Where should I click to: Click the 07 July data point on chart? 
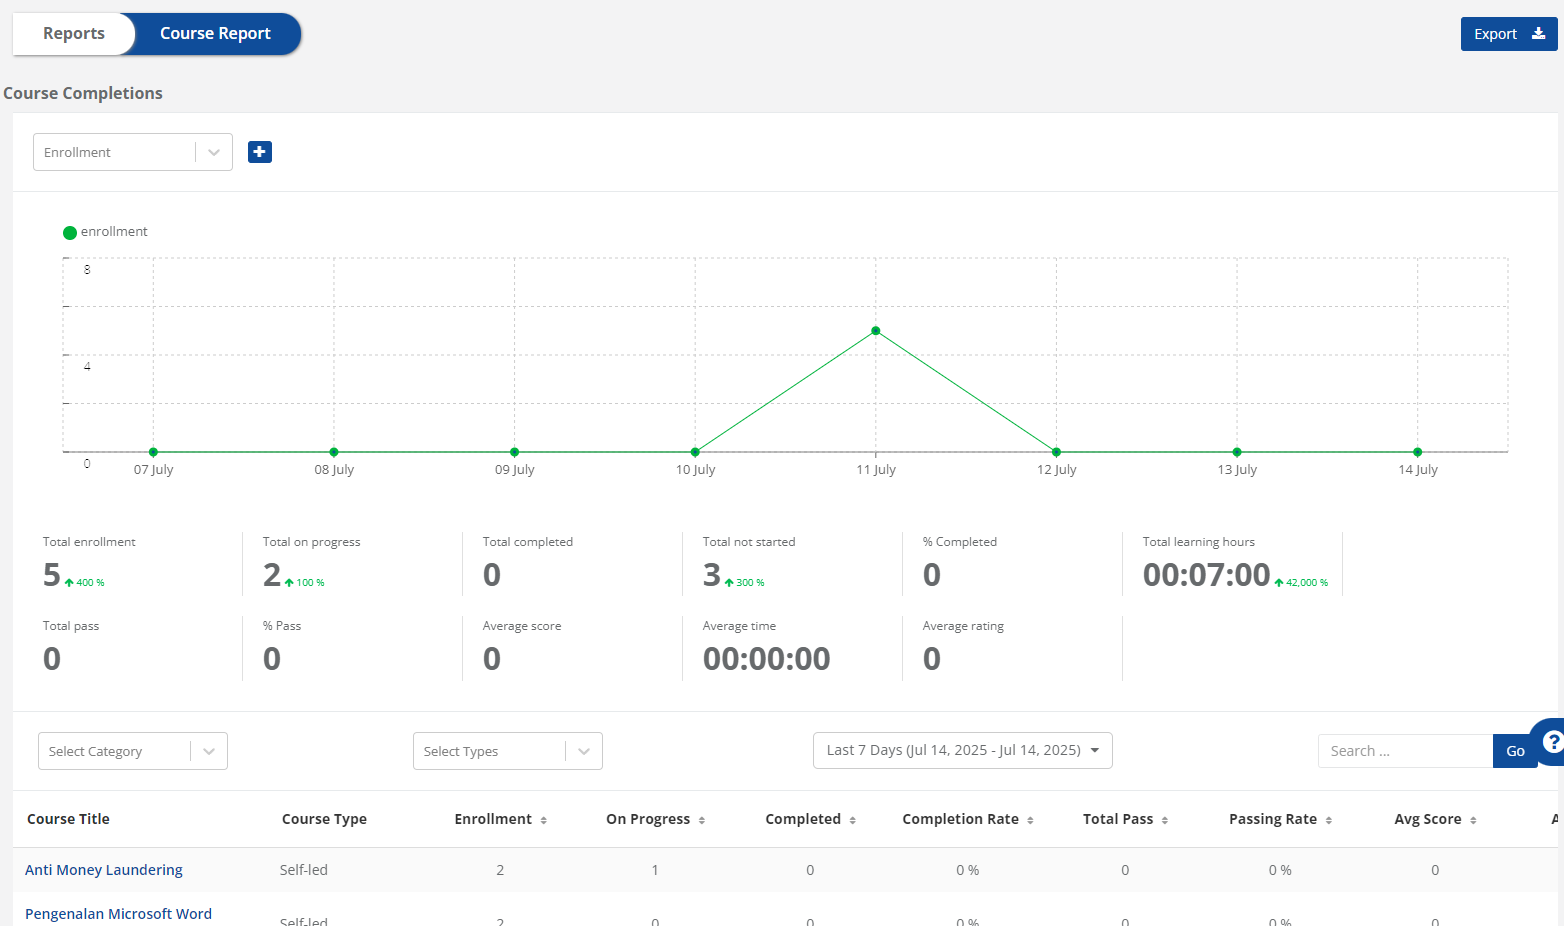[x=153, y=452]
